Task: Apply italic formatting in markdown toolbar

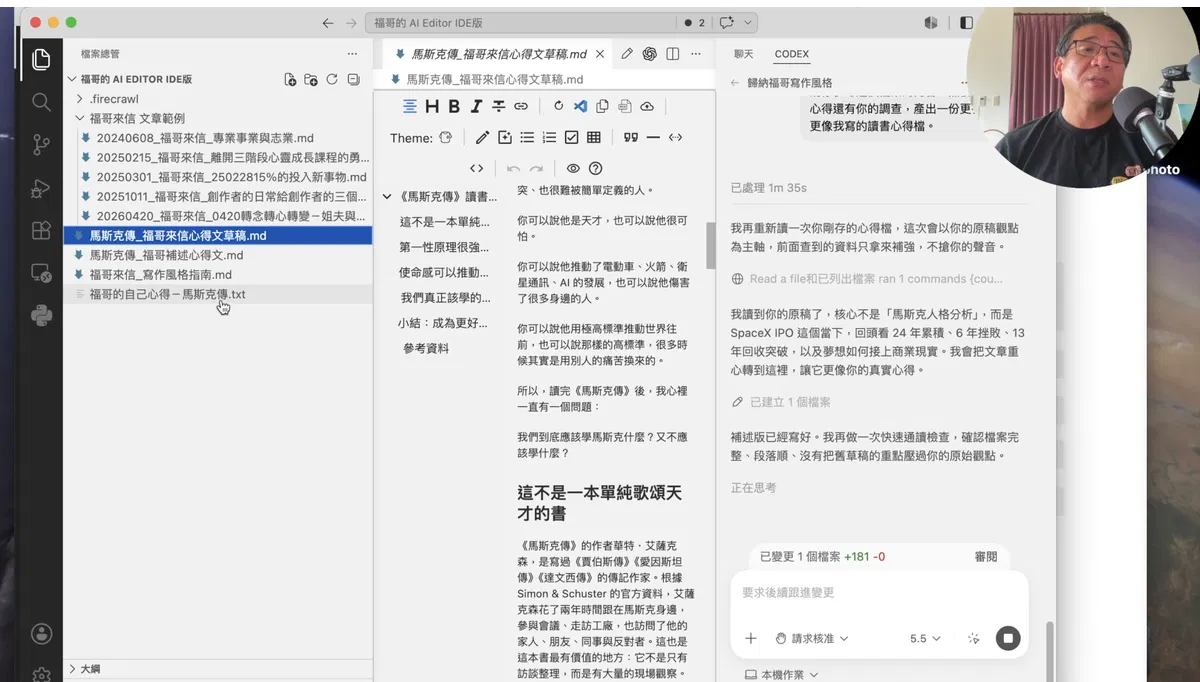Action: [476, 106]
